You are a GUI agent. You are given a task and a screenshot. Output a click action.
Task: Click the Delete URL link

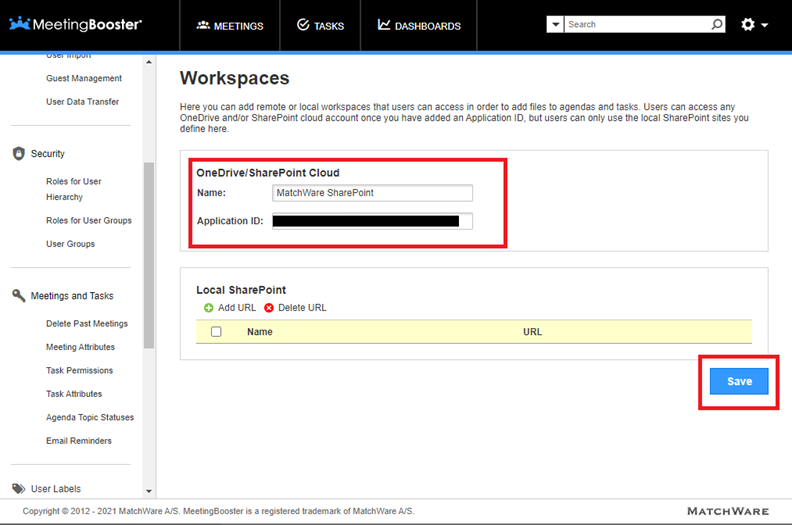coord(302,308)
